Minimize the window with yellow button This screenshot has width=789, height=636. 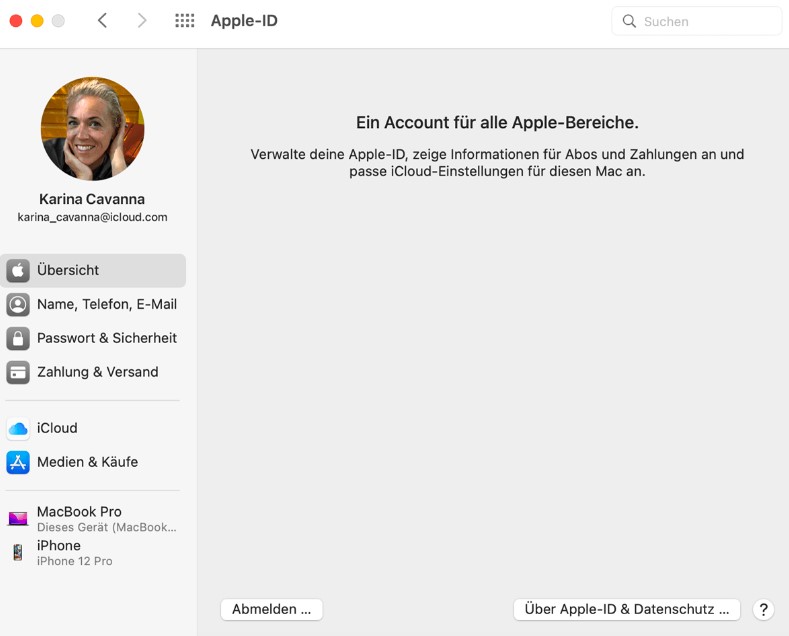pos(37,21)
